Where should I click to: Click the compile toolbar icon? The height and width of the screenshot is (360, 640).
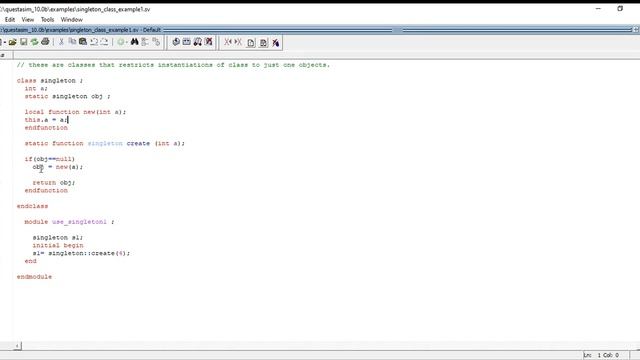[x=176, y=42]
